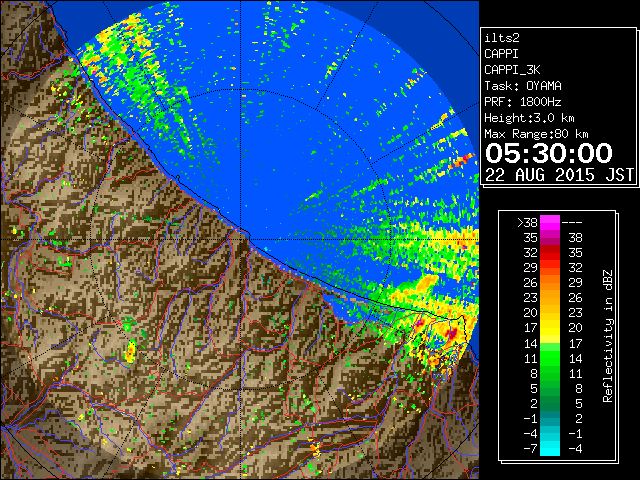Image resolution: width=640 pixels, height=480 pixels.
Task: Click the yellow echo cluster over western mountains
Action: 131,352
